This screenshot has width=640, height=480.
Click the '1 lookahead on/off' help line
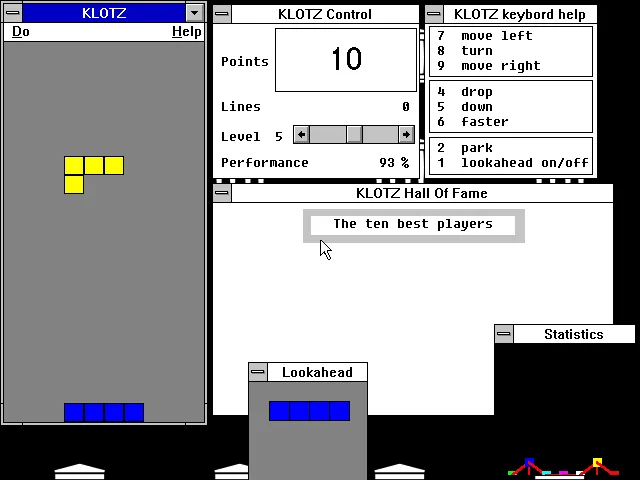pyautogui.click(x=513, y=163)
